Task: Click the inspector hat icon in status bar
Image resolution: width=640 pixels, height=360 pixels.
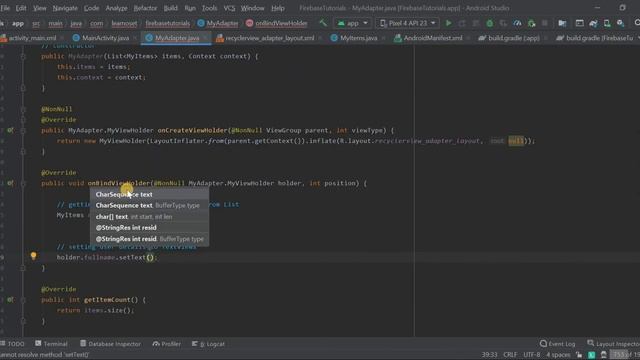Action: tap(604, 355)
